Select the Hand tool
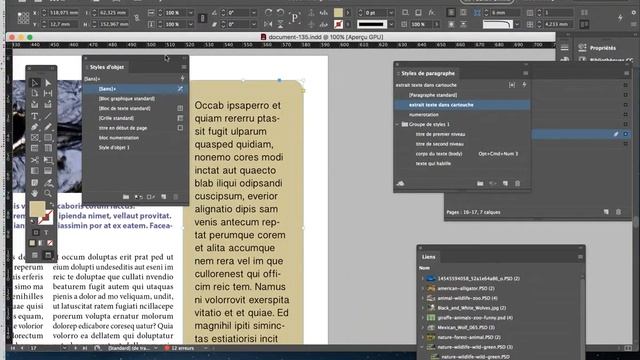Screen dimensions: 640x360 [35, 193]
